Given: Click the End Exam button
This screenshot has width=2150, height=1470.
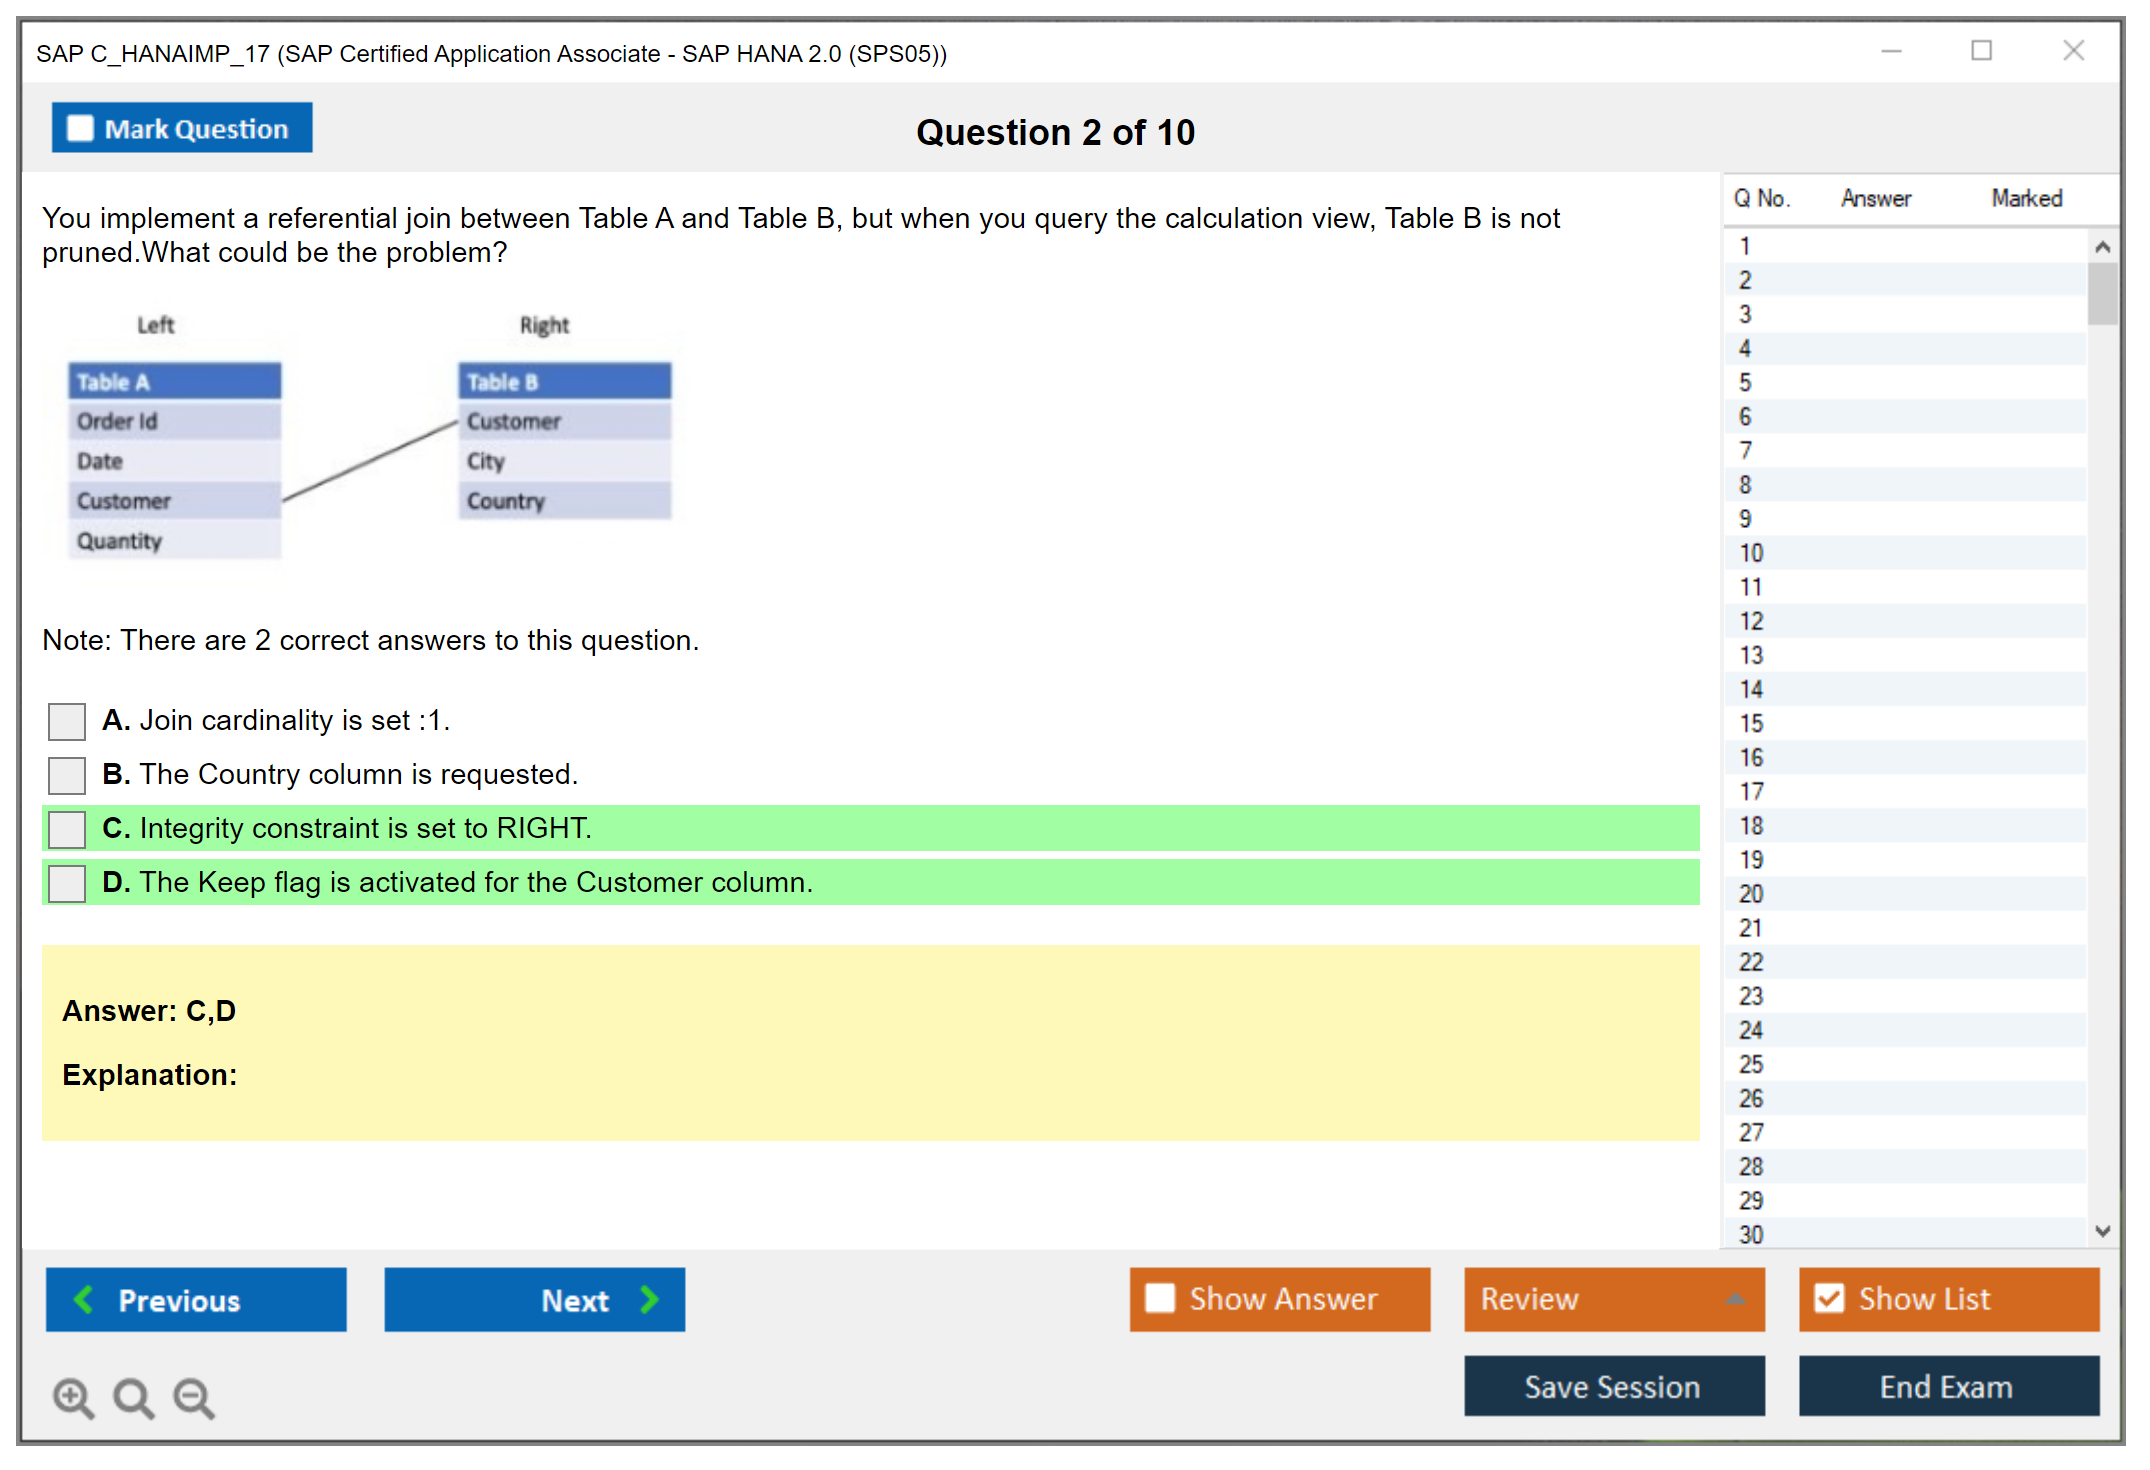Looking at the screenshot, I should coord(1947,1386).
